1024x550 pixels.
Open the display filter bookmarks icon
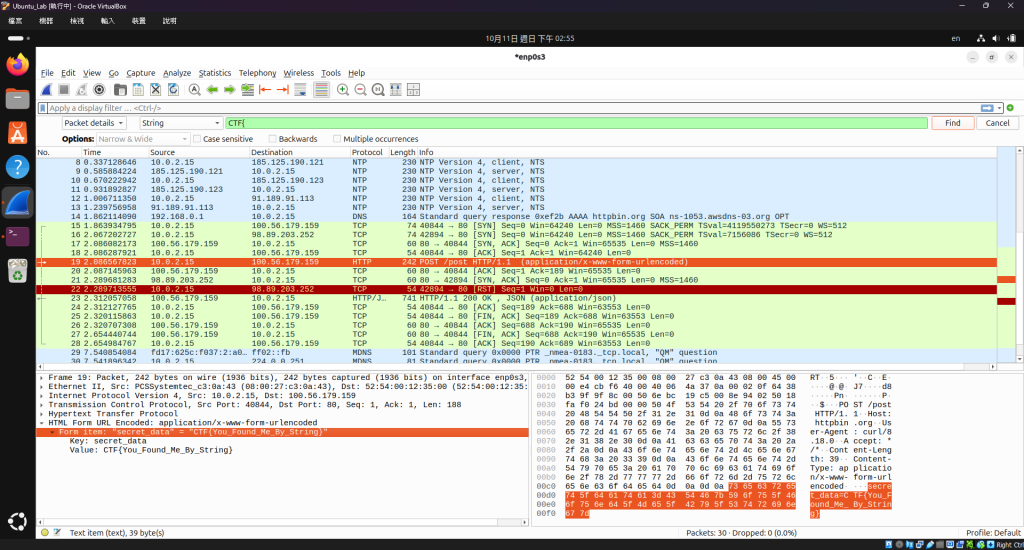click(x=43, y=108)
